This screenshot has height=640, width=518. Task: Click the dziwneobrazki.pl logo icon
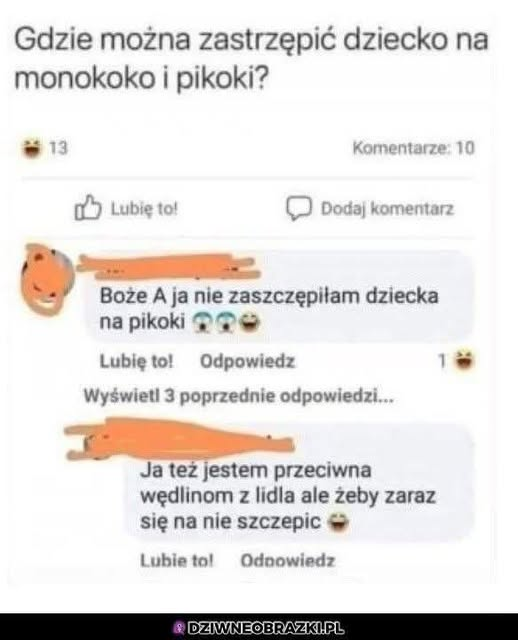(178, 628)
